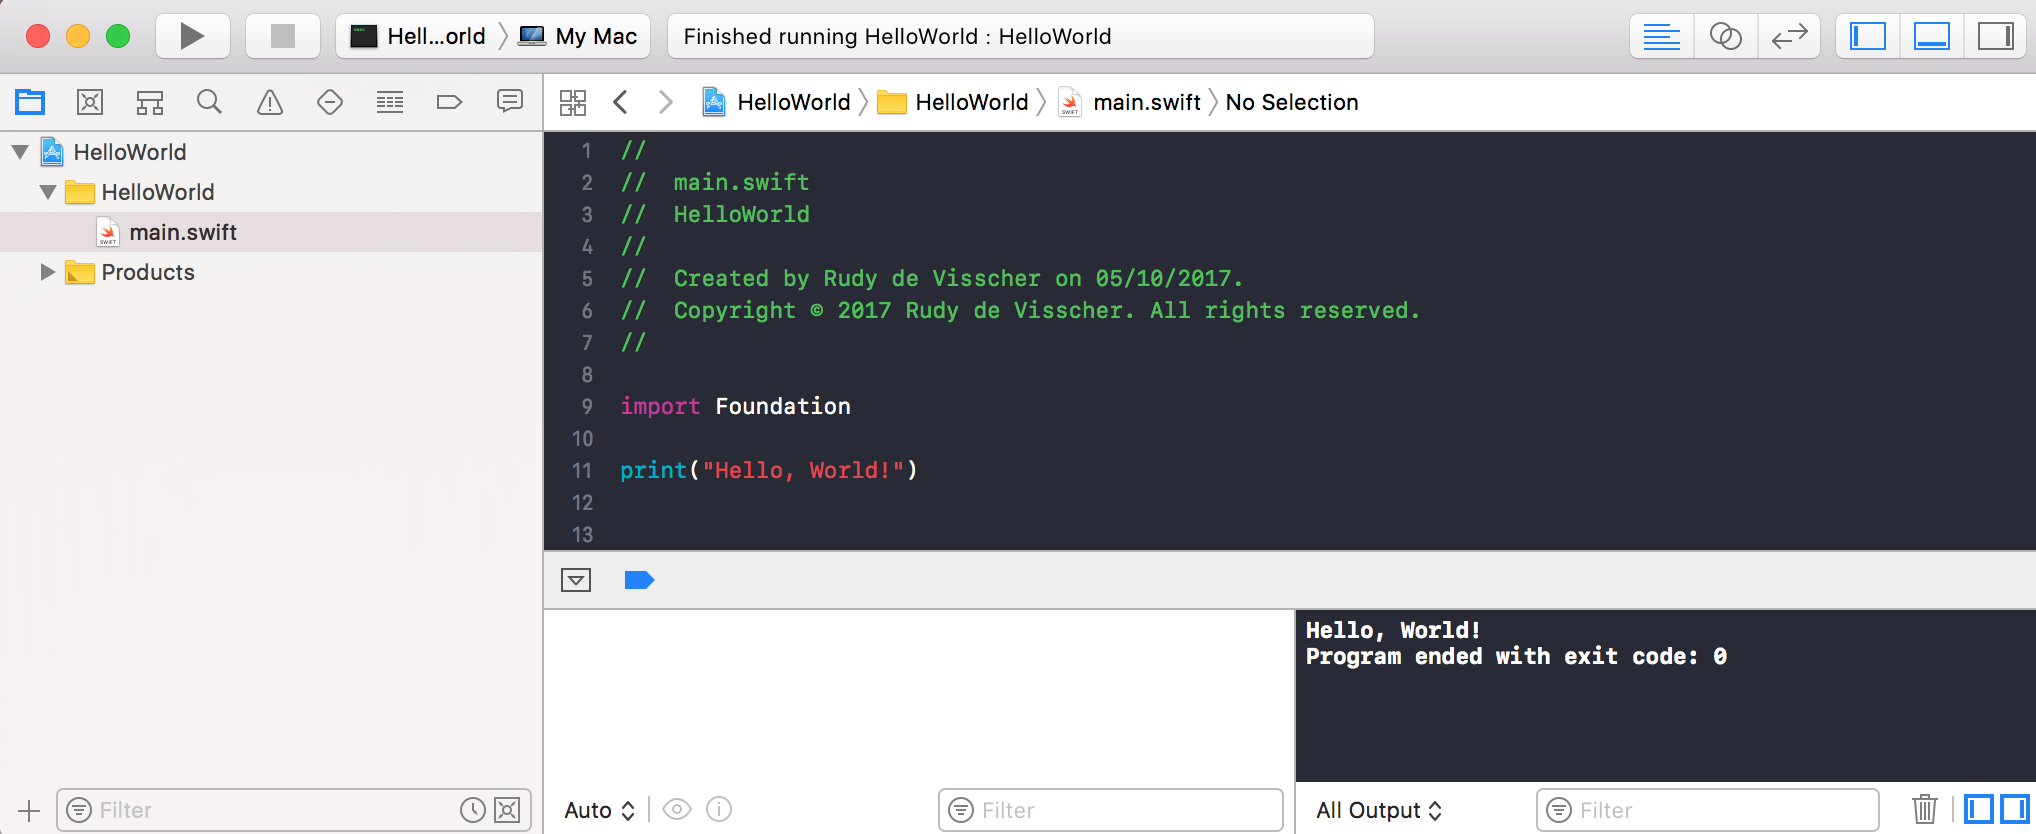Click line number 9 in the gutter
The image size is (2036, 834).
pyautogui.click(x=587, y=406)
